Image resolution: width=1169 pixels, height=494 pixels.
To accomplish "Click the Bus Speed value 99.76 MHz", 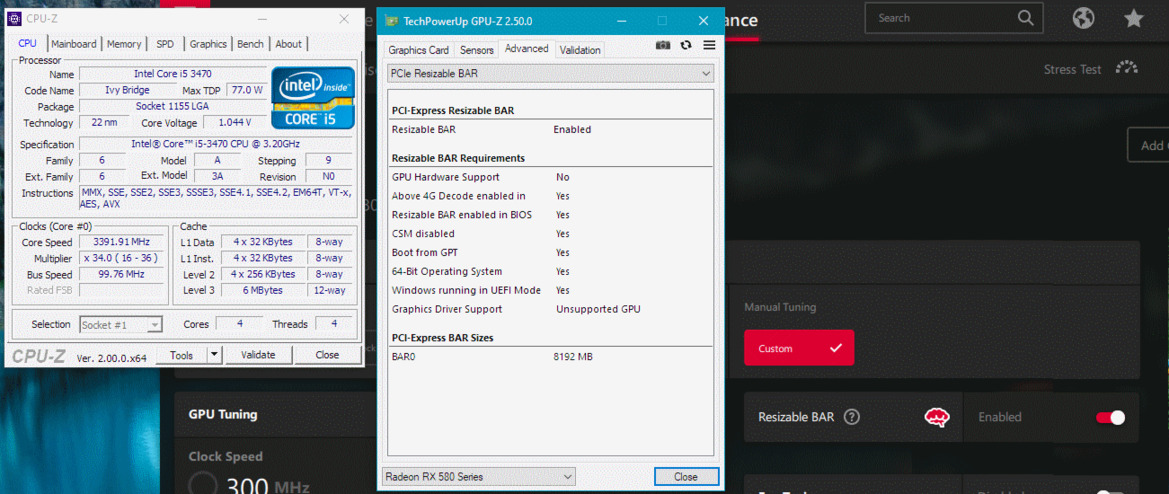I will [x=122, y=274].
